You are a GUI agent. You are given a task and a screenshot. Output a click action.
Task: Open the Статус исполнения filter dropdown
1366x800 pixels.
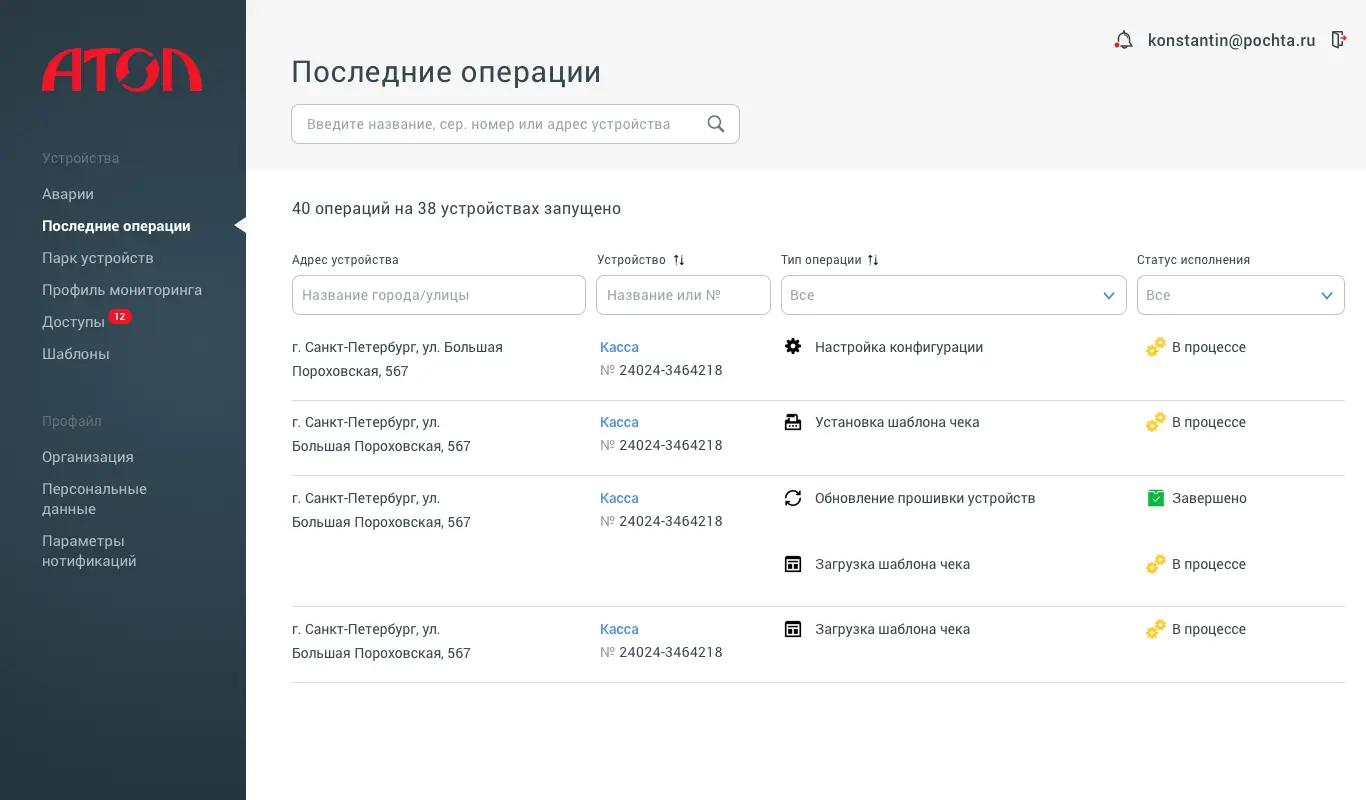[1240, 295]
